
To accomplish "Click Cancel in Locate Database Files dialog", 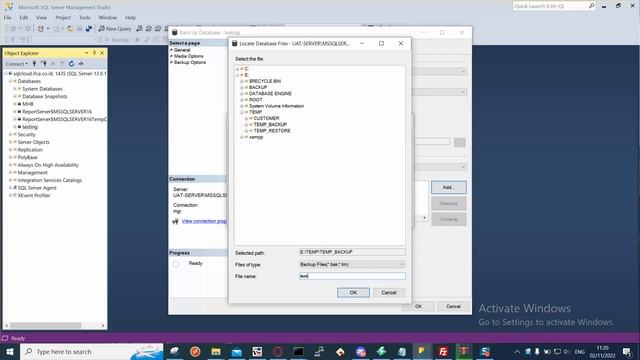I will point(389,293).
